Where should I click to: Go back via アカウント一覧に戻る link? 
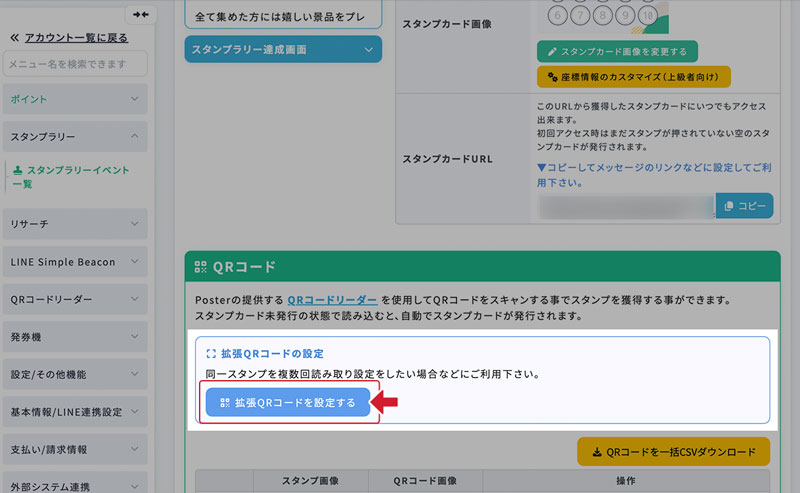(x=68, y=37)
